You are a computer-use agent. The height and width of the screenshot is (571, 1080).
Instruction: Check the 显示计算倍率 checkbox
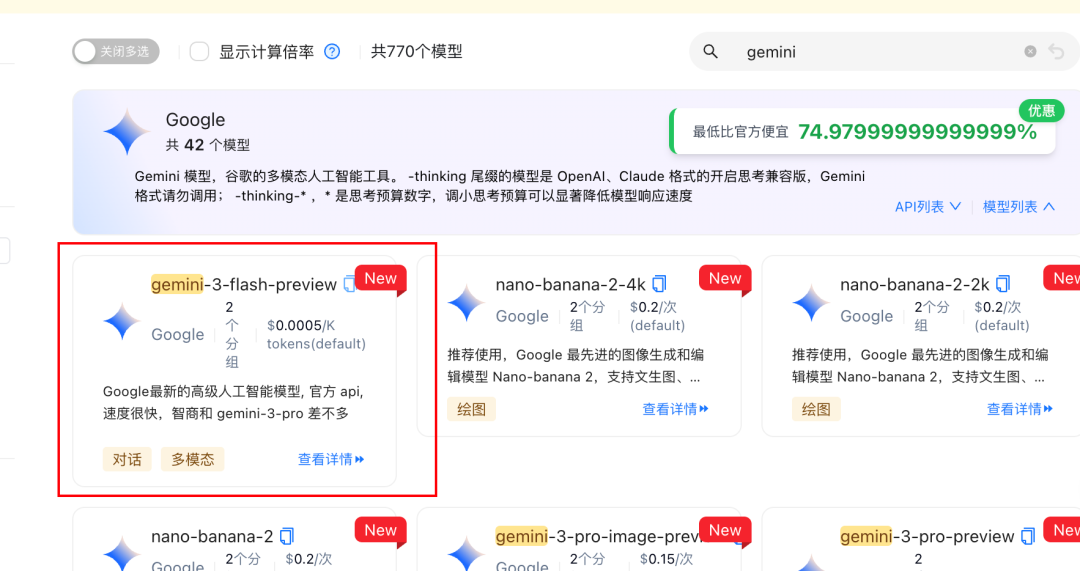click(x=199, y=52)
